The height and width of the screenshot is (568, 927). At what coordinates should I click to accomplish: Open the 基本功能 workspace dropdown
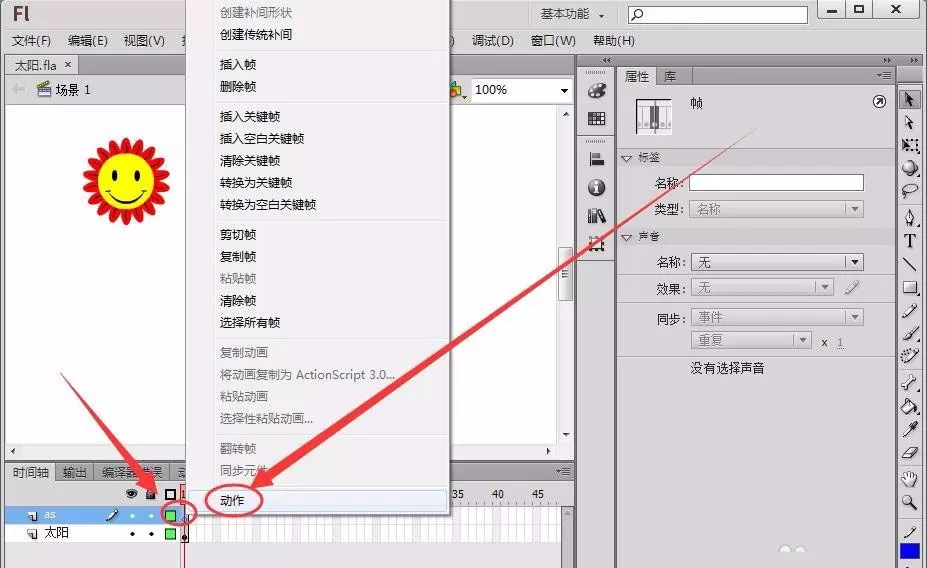tap(572, 14)
